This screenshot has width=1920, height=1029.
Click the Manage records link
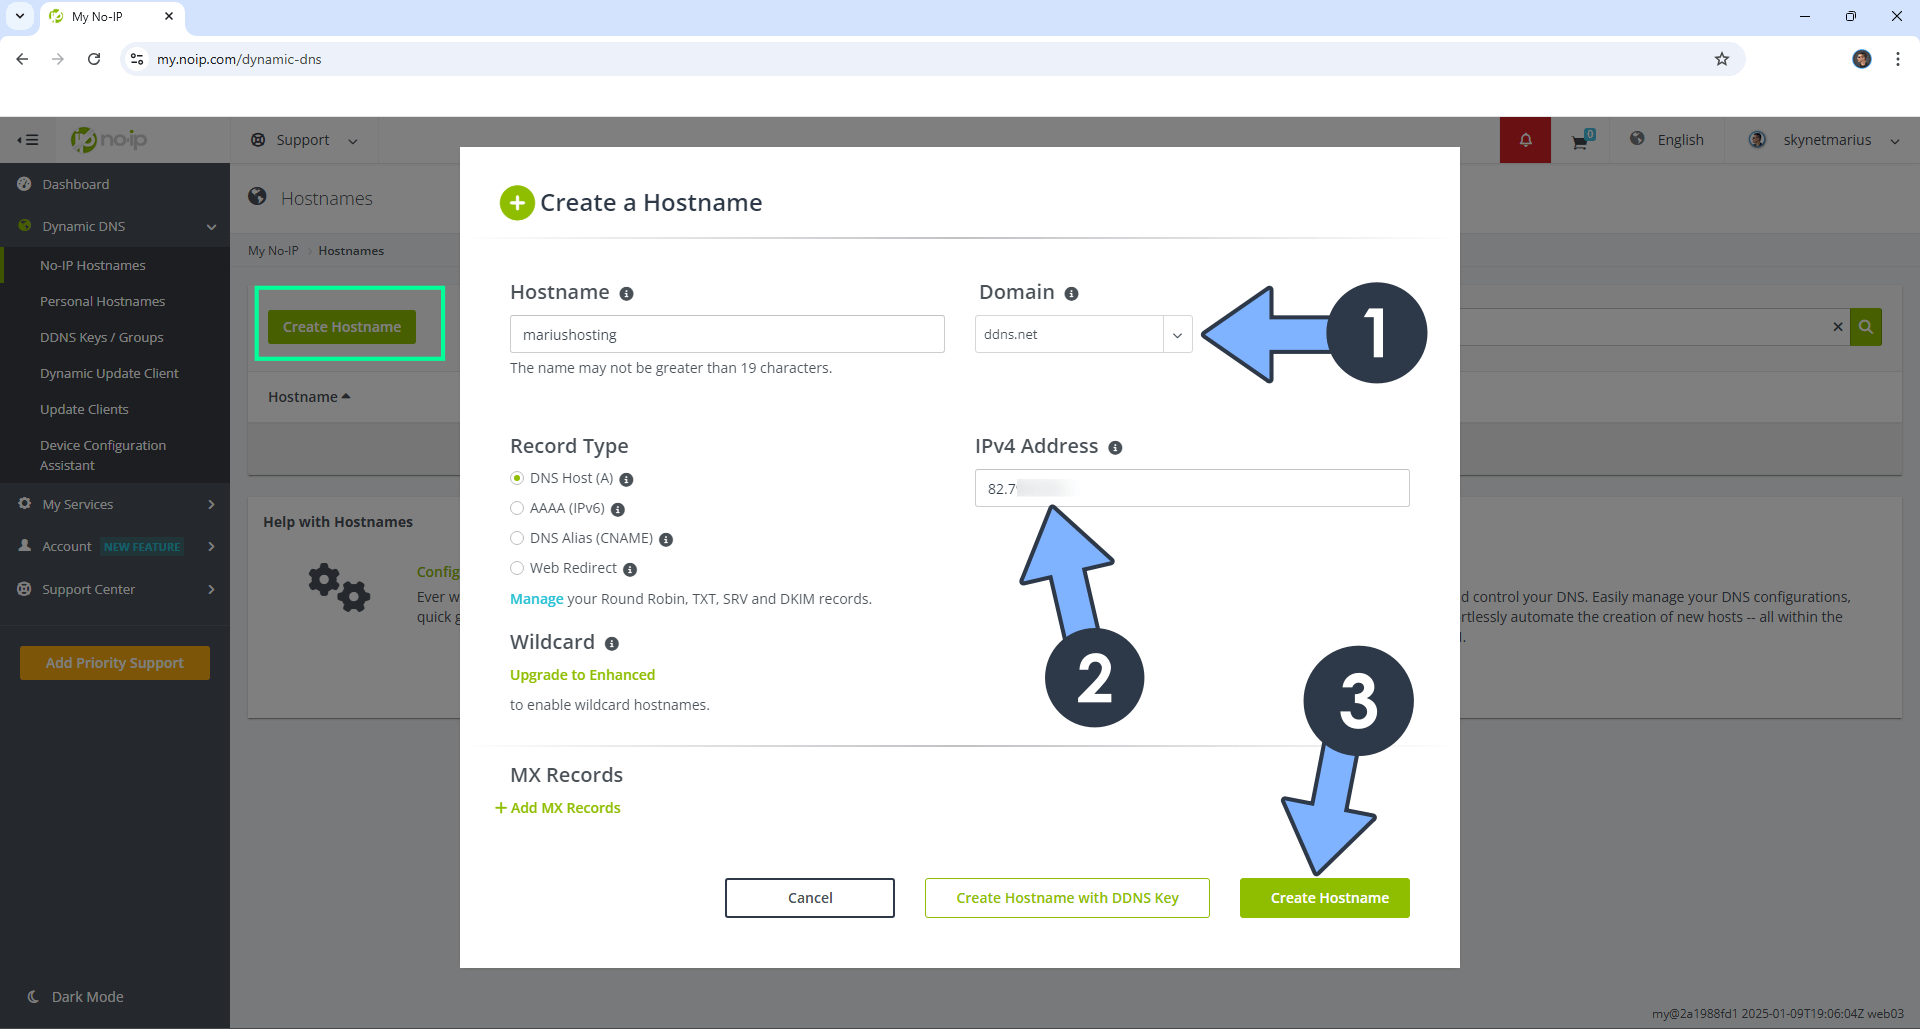(537, 599)
